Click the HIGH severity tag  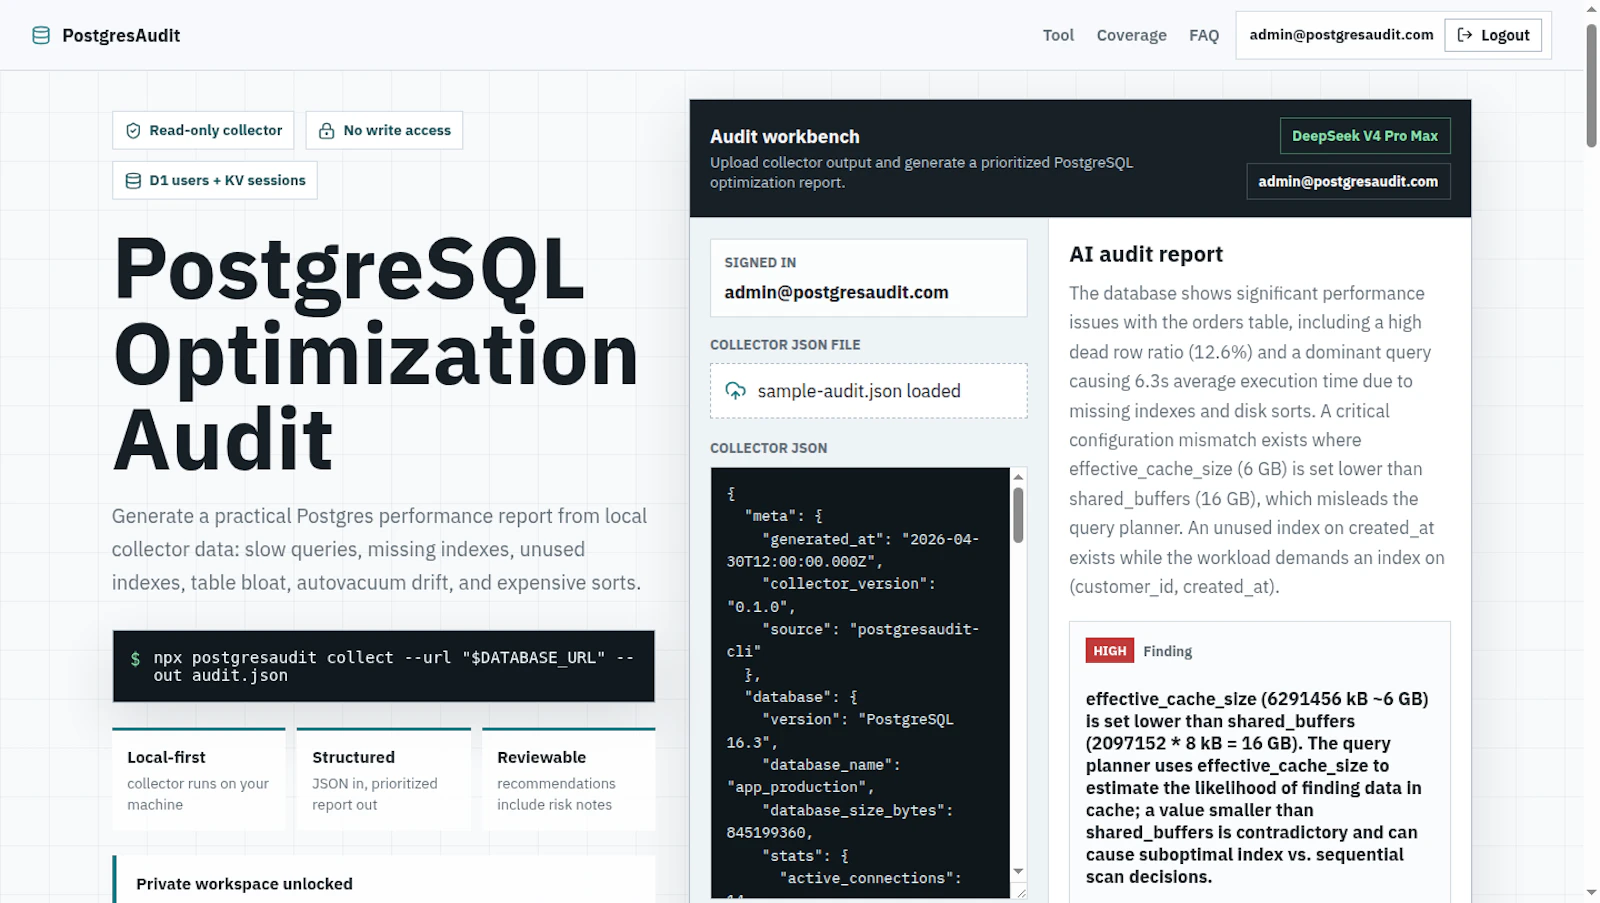1109,651
